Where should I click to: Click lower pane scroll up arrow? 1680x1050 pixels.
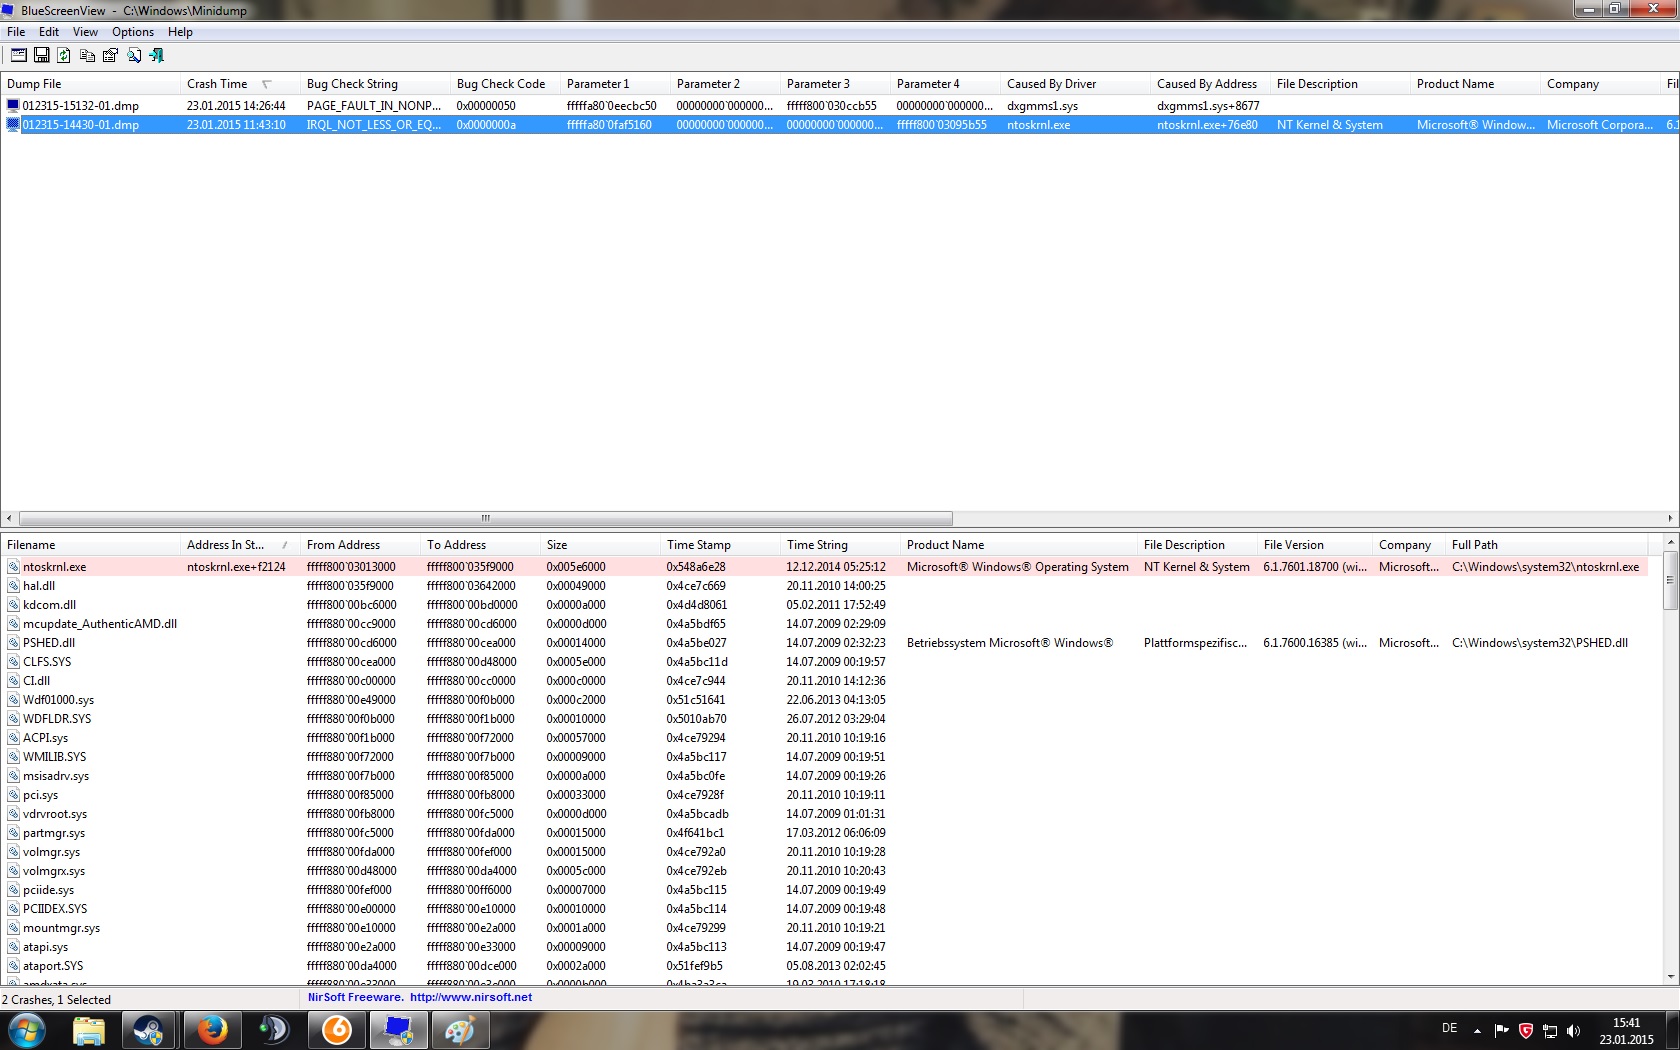click(x=1670, y=542)
